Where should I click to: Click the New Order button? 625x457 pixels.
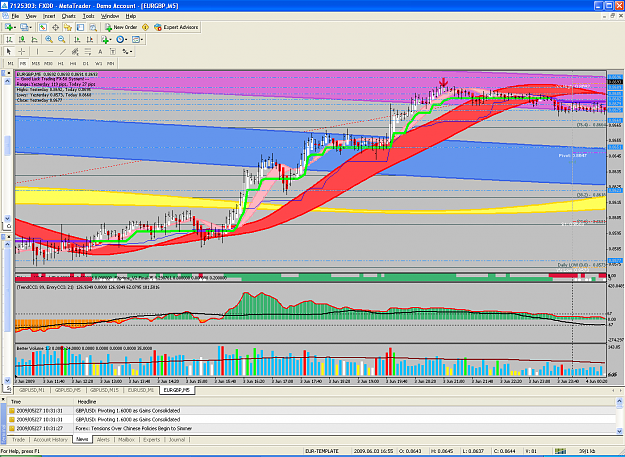(121, 27)
